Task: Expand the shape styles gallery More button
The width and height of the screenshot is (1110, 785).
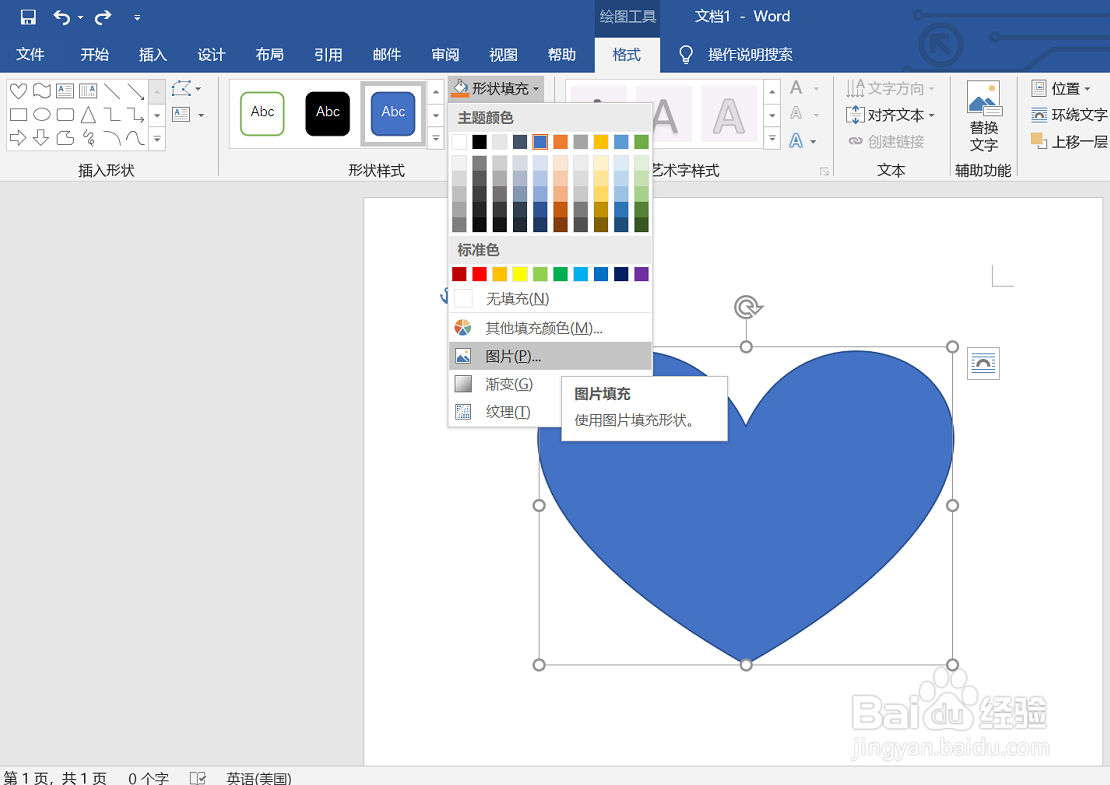Action: click(x=436, y=139)
